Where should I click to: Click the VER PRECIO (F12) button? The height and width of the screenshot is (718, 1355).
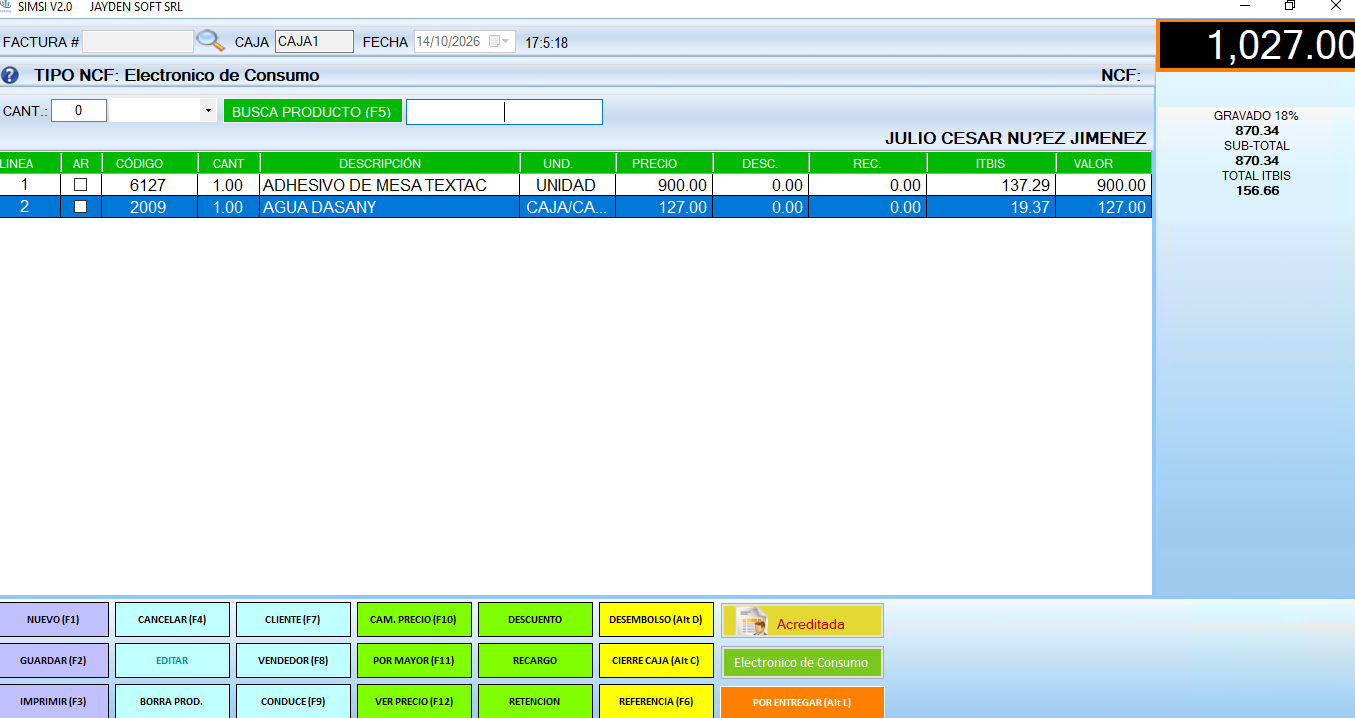[414, 701]
